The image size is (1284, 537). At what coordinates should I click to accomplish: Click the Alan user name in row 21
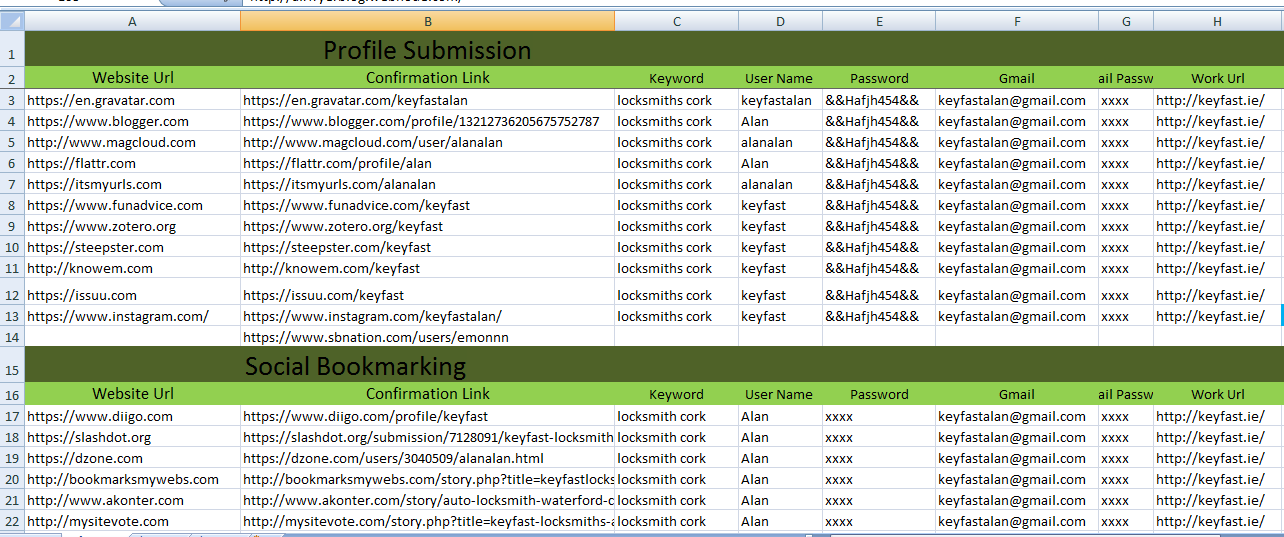[780, 500]
